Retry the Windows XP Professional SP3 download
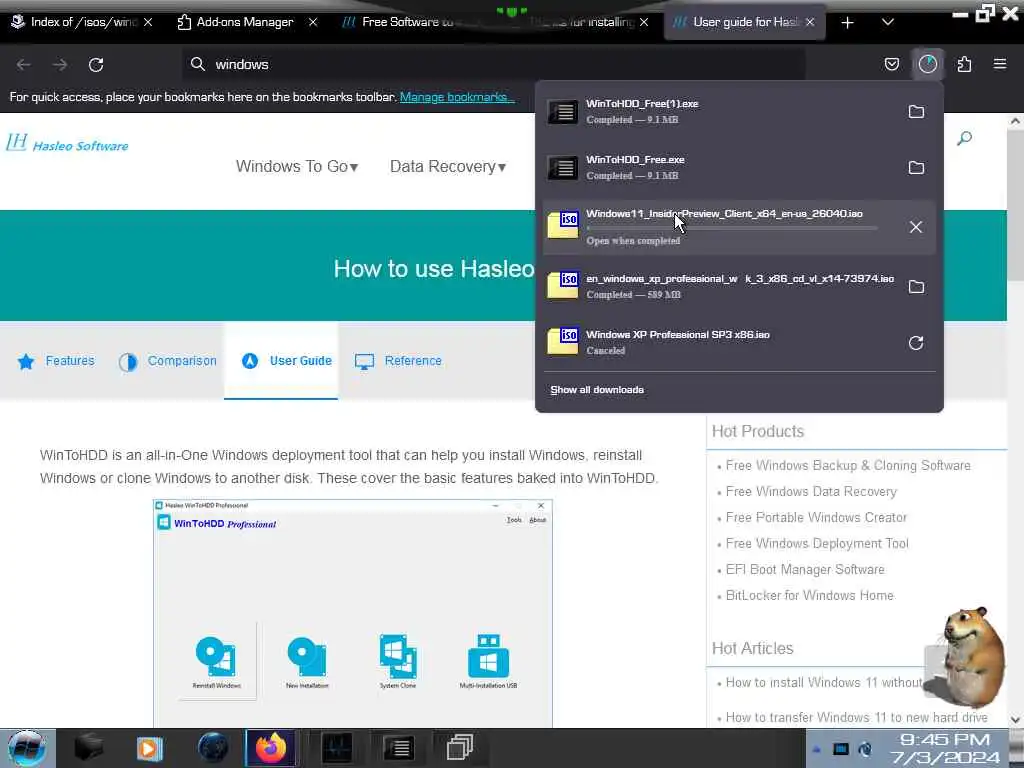Screen dimensions: 1024x768 (x=916, y=343)
